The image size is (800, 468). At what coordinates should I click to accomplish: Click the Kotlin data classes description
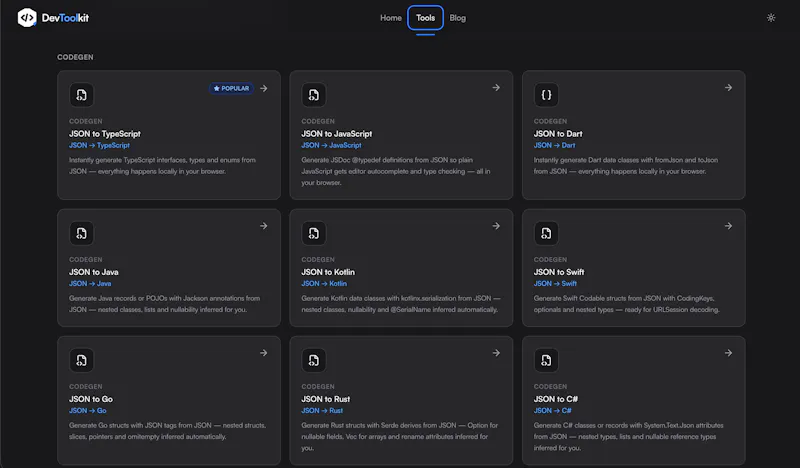401,304
